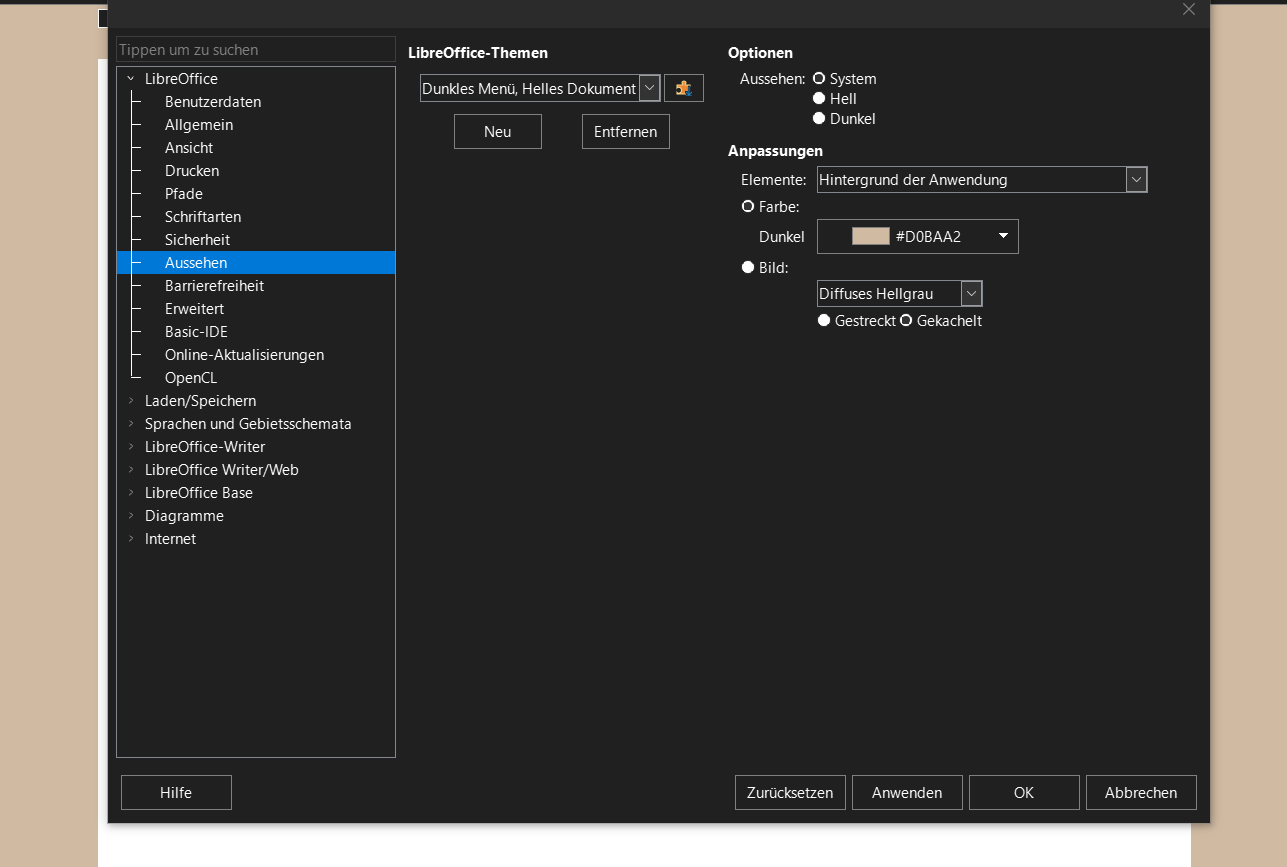This screenshot has width=1287, height=867.
Task: Apply changes with the Anwenden button
Action: coord(906,792)
